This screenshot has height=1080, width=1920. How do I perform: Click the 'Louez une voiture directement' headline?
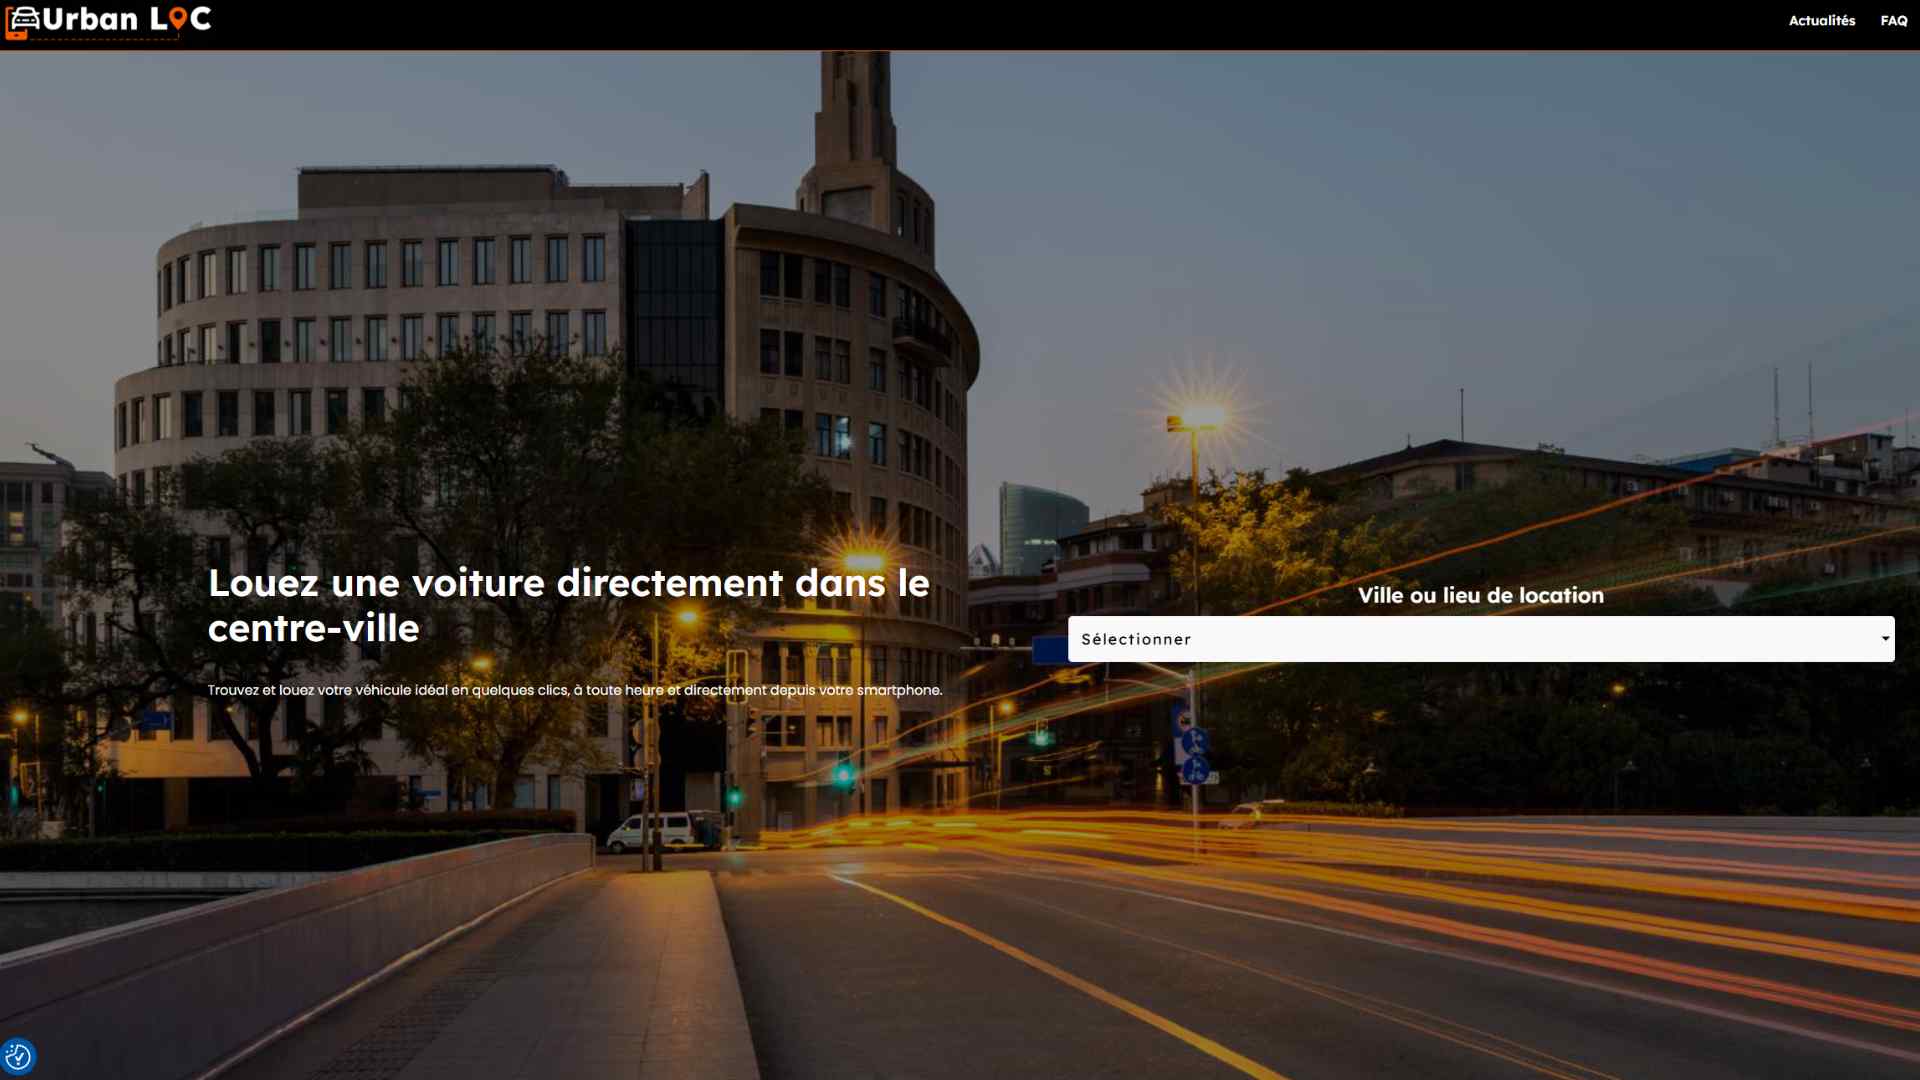click(568, 605)
